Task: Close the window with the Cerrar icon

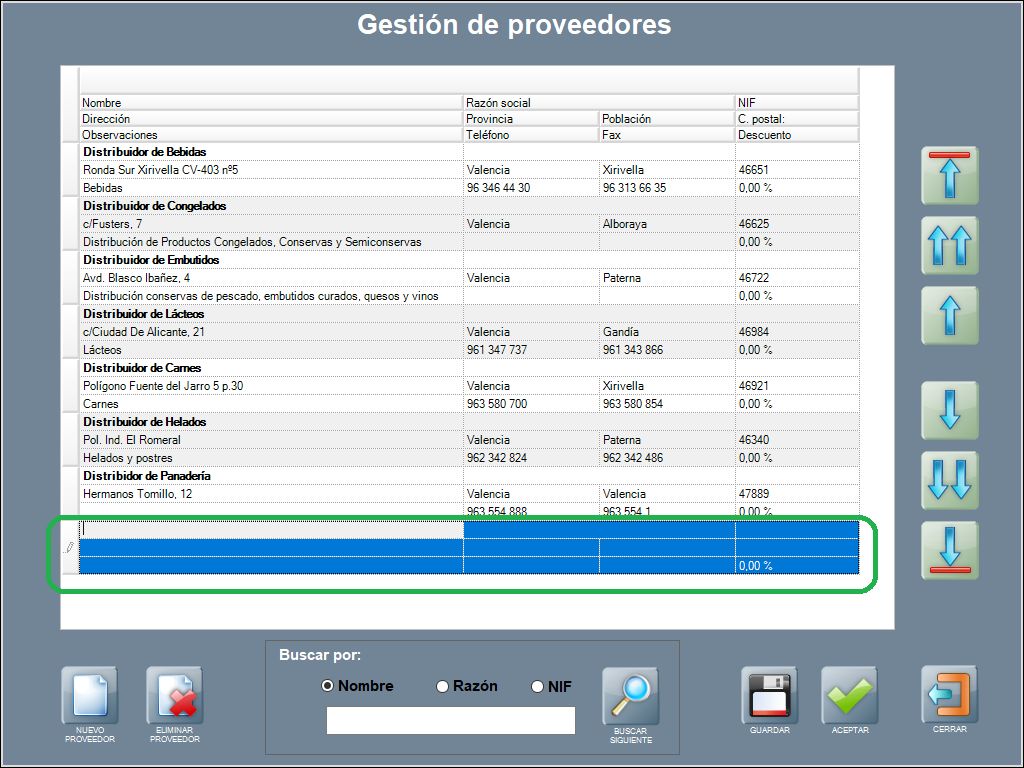Action: 949,696
